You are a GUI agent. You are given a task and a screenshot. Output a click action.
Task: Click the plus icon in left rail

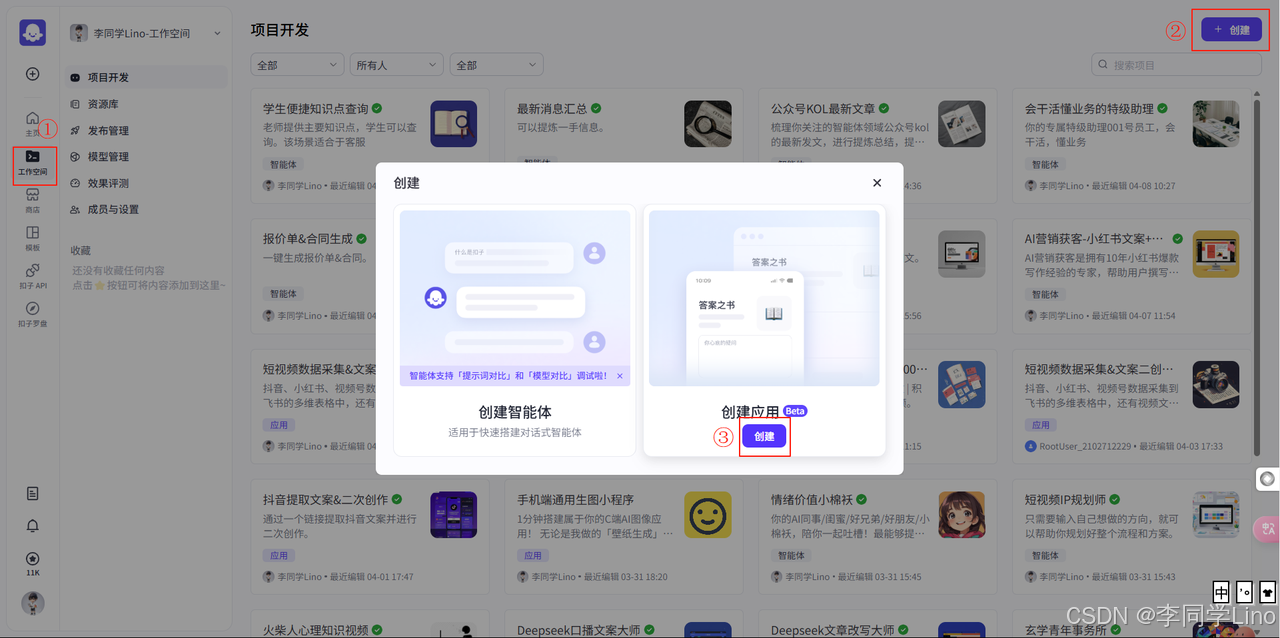33,74
